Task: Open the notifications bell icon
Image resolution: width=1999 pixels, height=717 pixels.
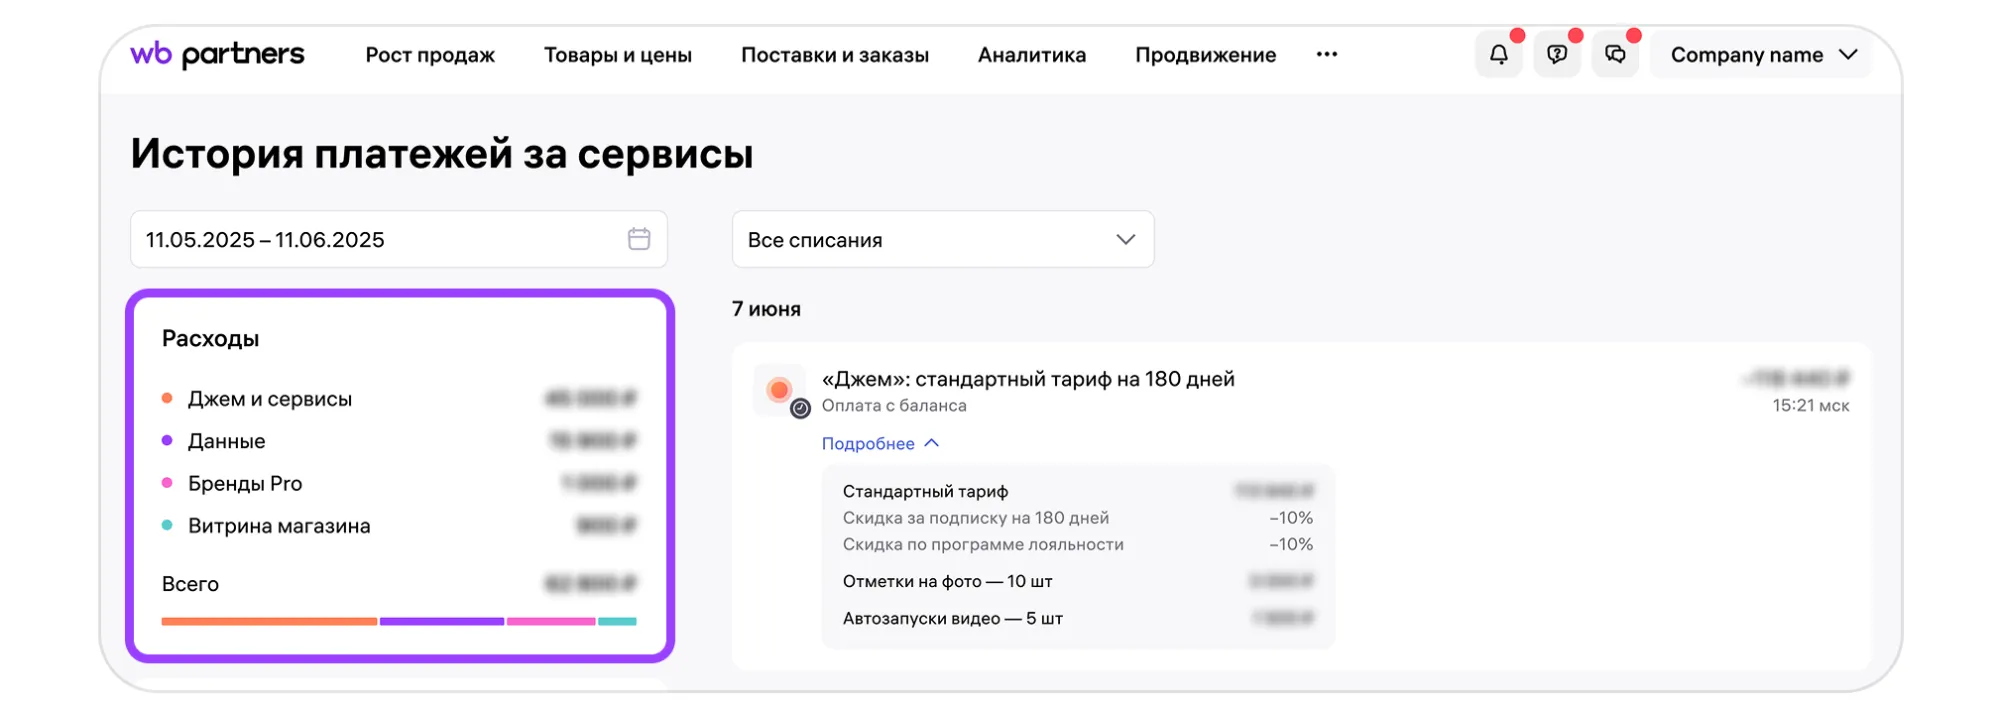Action: [x=1498, y=55]
